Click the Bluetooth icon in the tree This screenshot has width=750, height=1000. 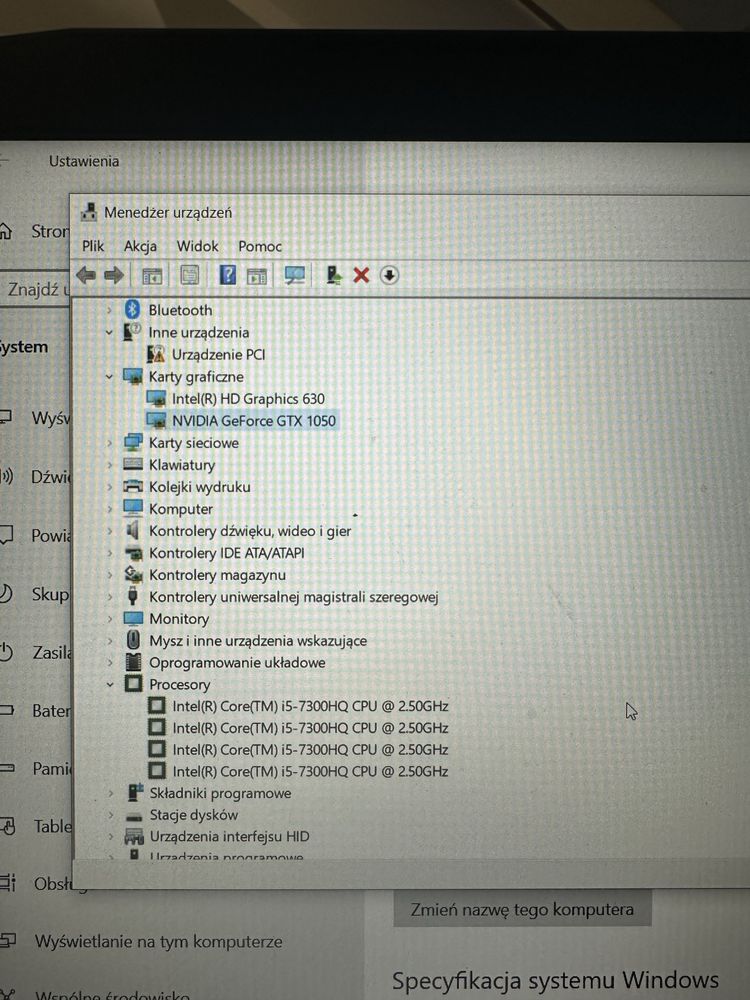tap(132, 309)
